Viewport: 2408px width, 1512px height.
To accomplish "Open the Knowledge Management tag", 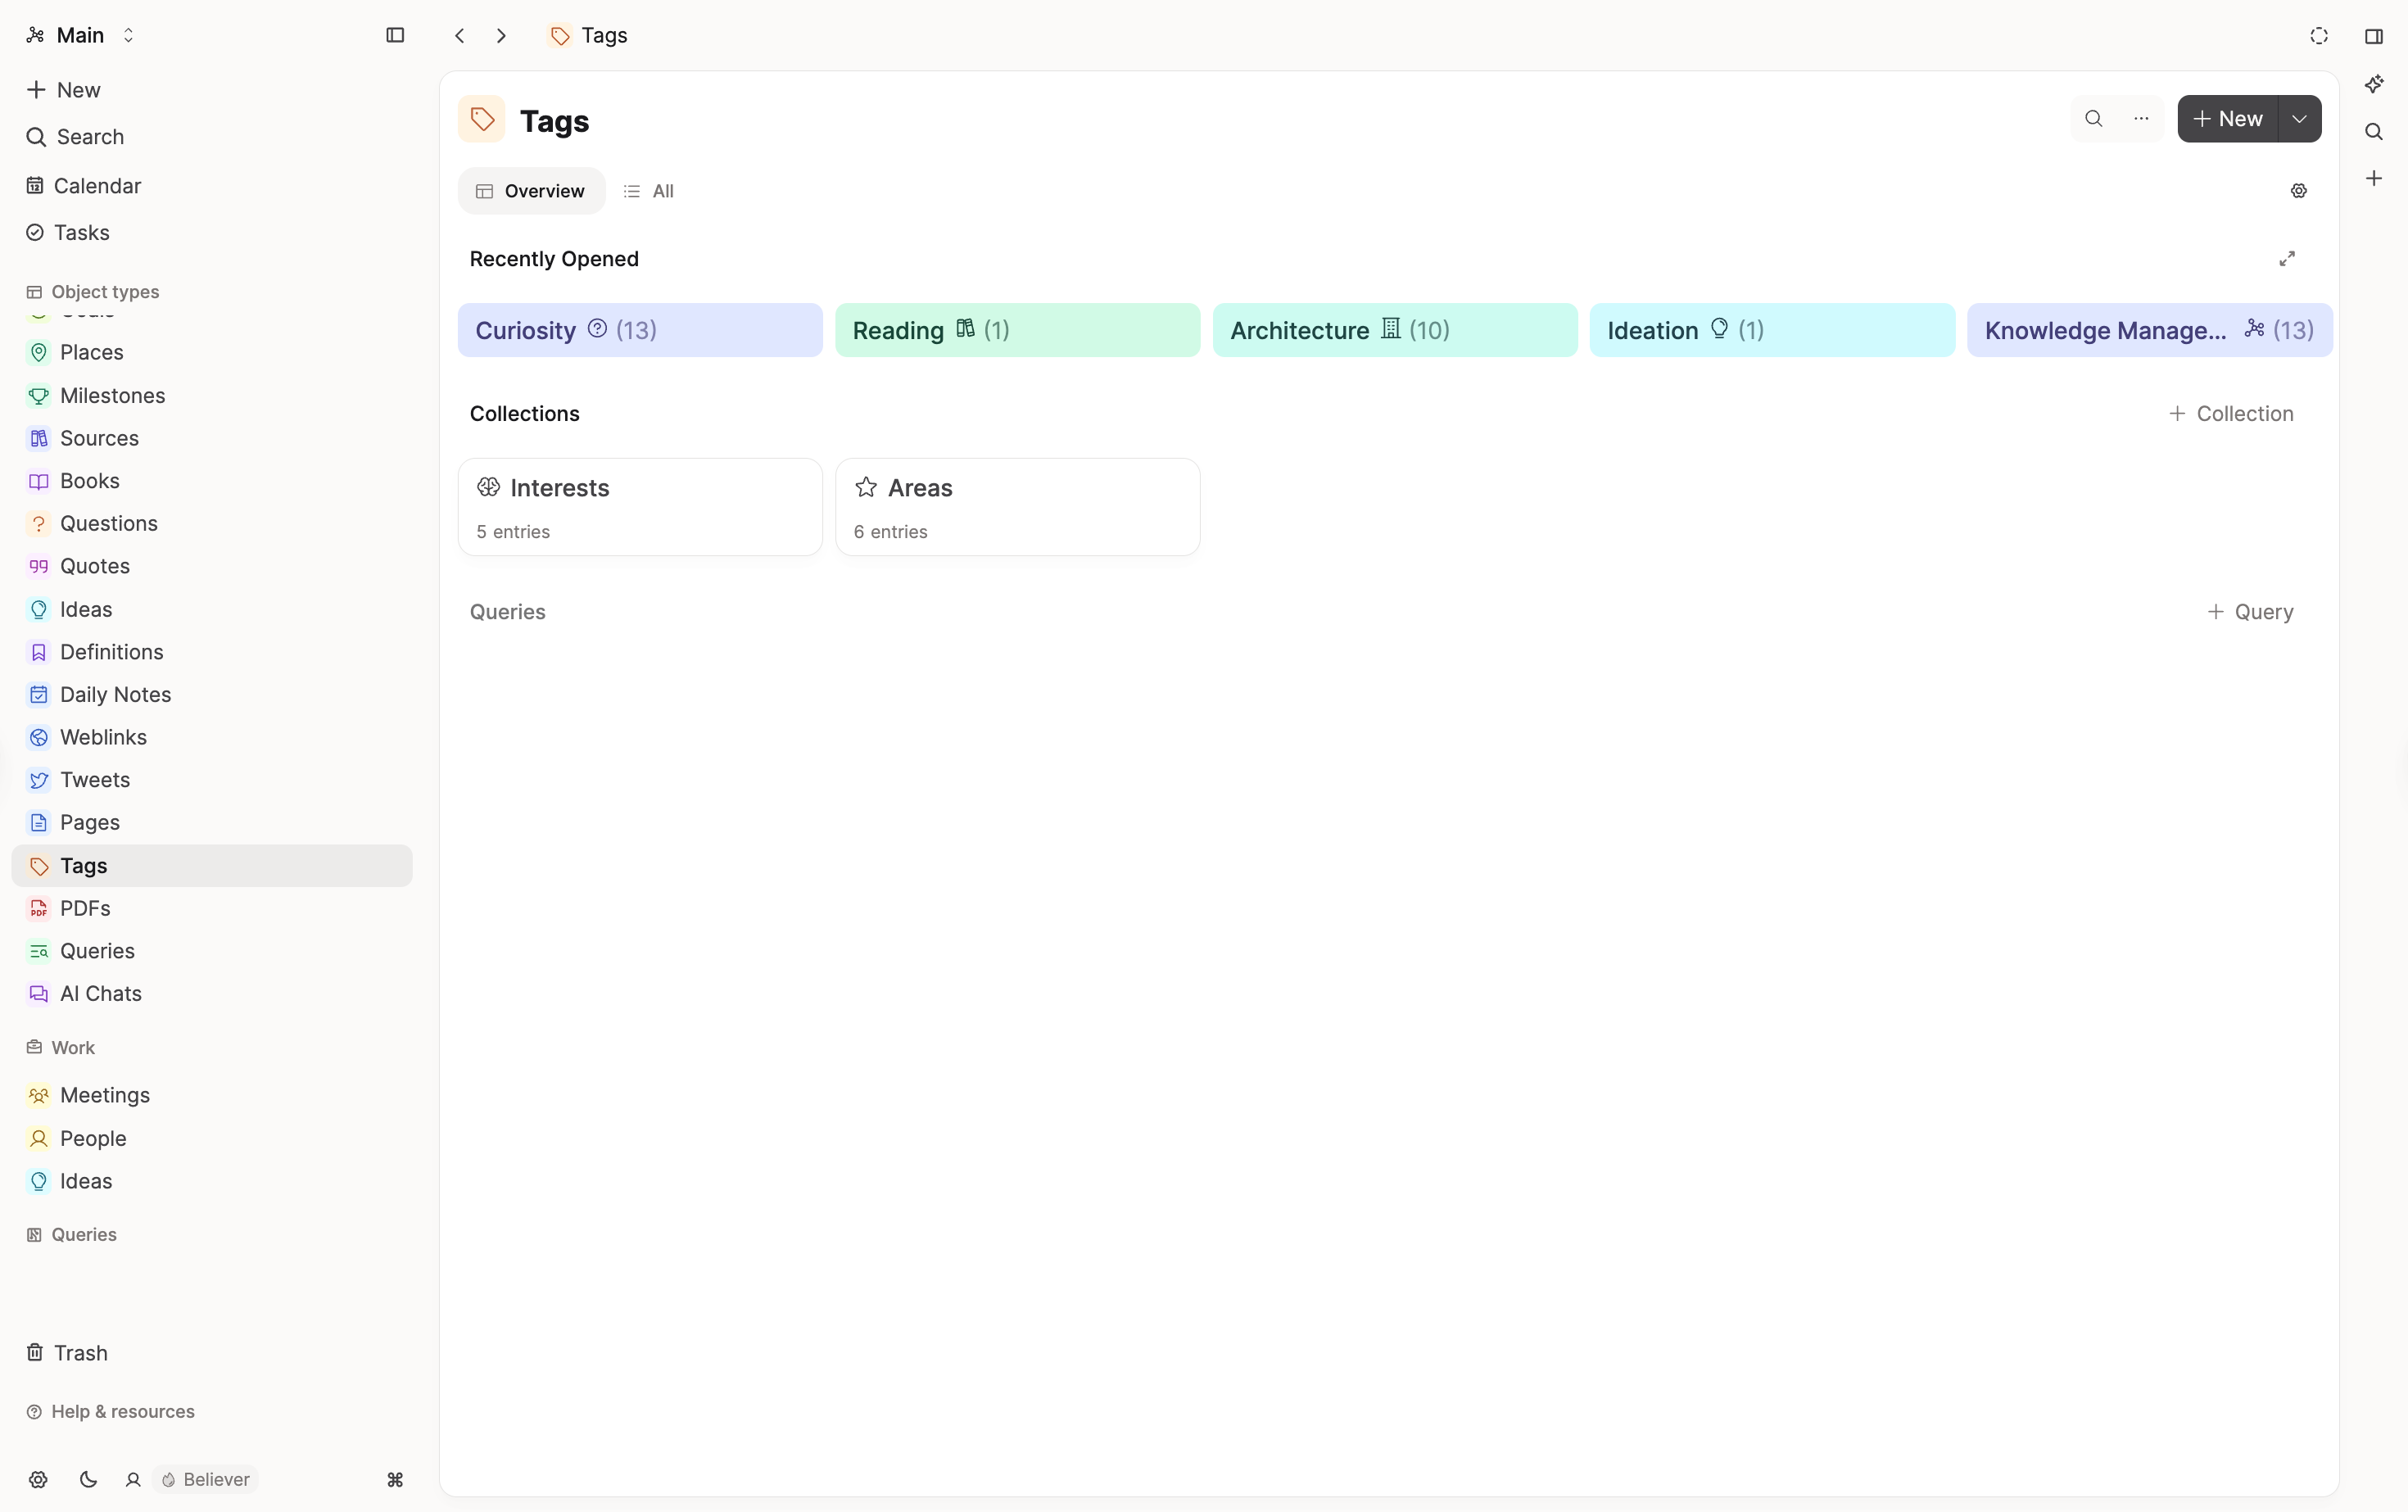I will pos(2150,330).
